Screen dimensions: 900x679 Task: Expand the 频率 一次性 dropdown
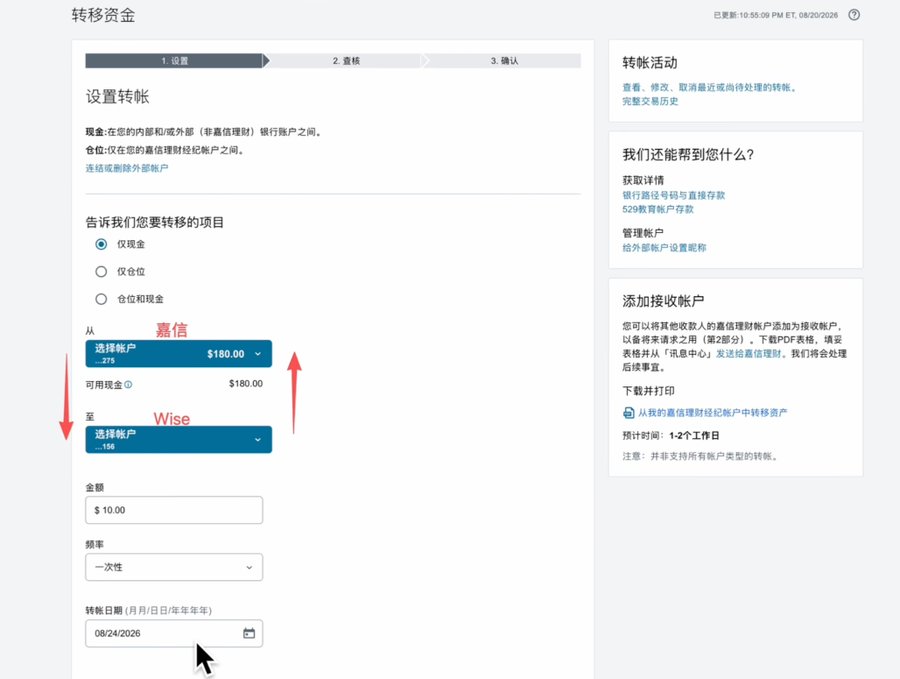(x=174, y=567)
